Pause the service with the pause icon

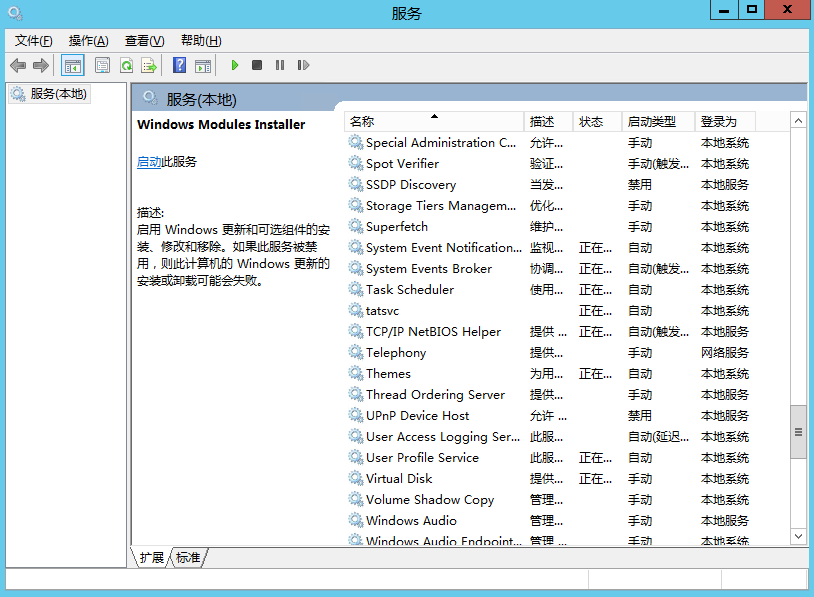tap(280, 65)
